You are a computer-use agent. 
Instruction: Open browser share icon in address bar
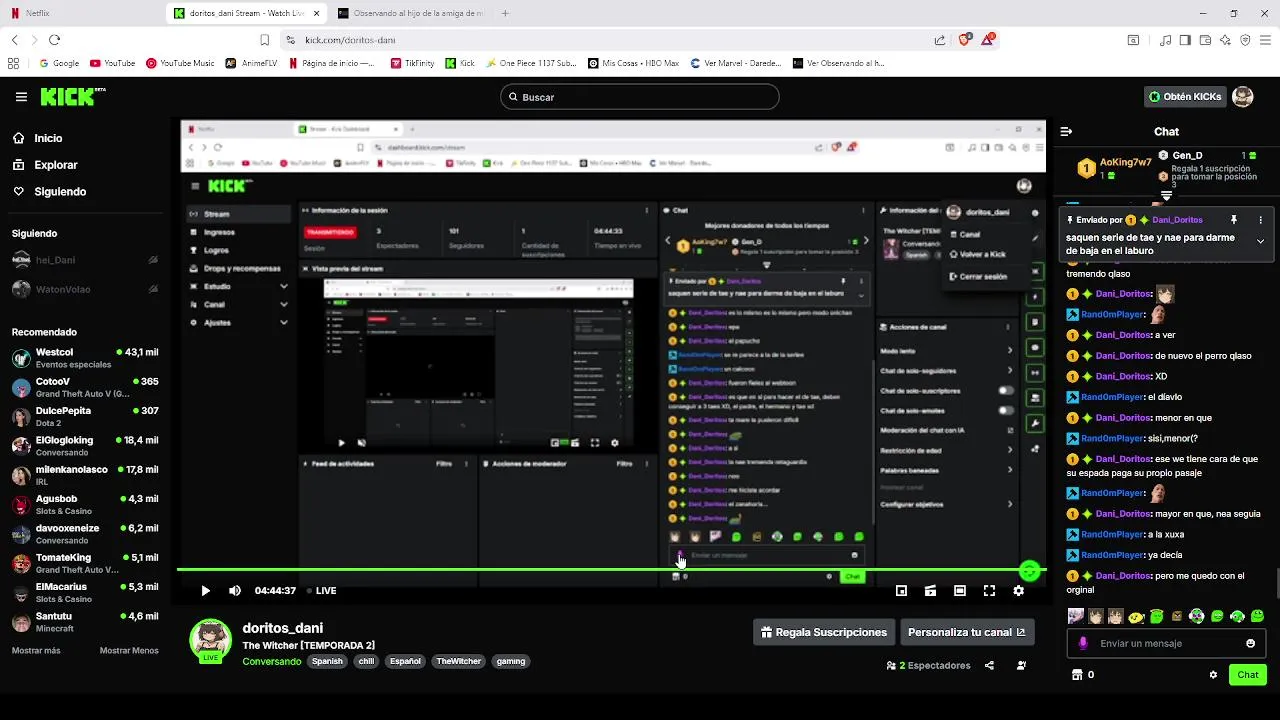(940, 40)
